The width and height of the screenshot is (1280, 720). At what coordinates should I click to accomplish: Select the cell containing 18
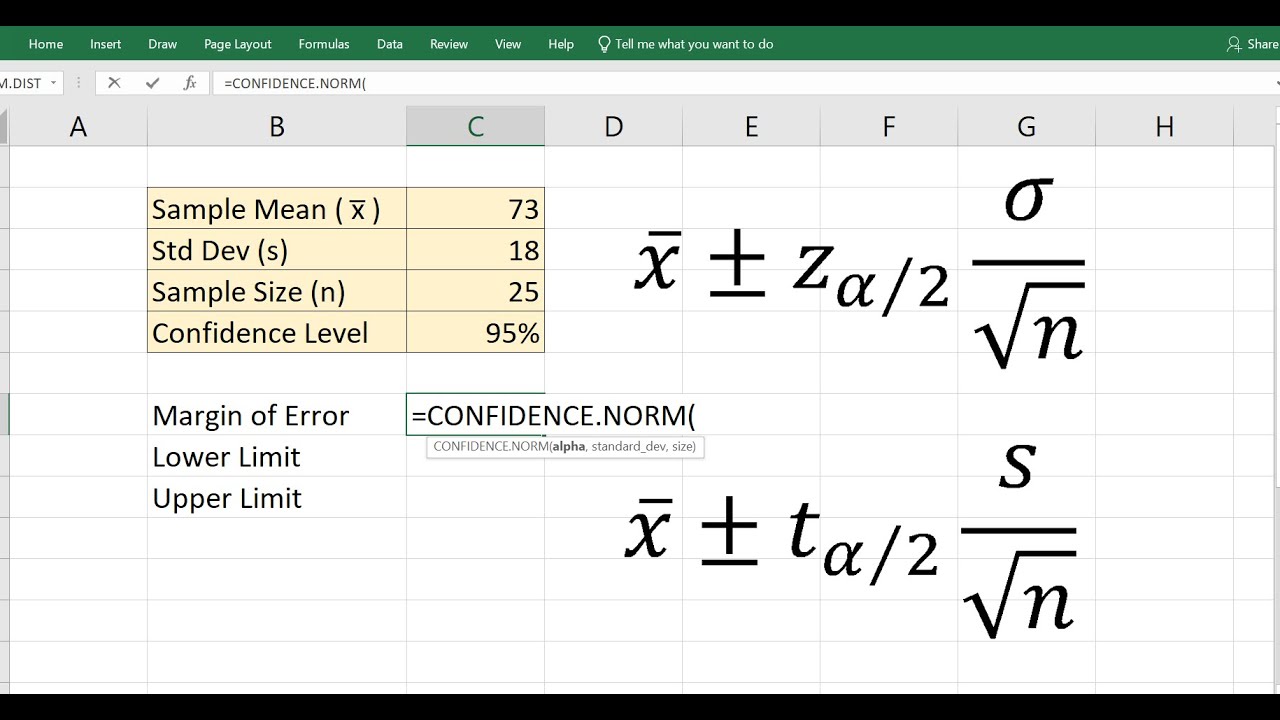tap(476, 250)
